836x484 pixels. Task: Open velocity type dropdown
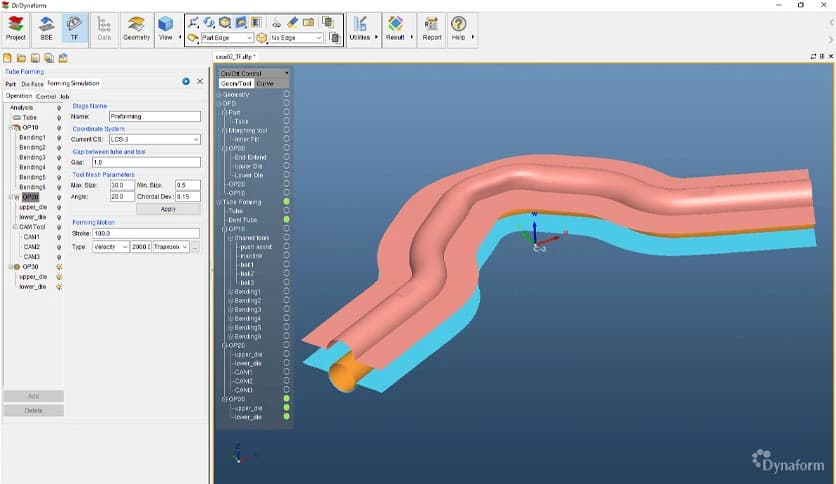pyautogui.click(x=110, y=246)
